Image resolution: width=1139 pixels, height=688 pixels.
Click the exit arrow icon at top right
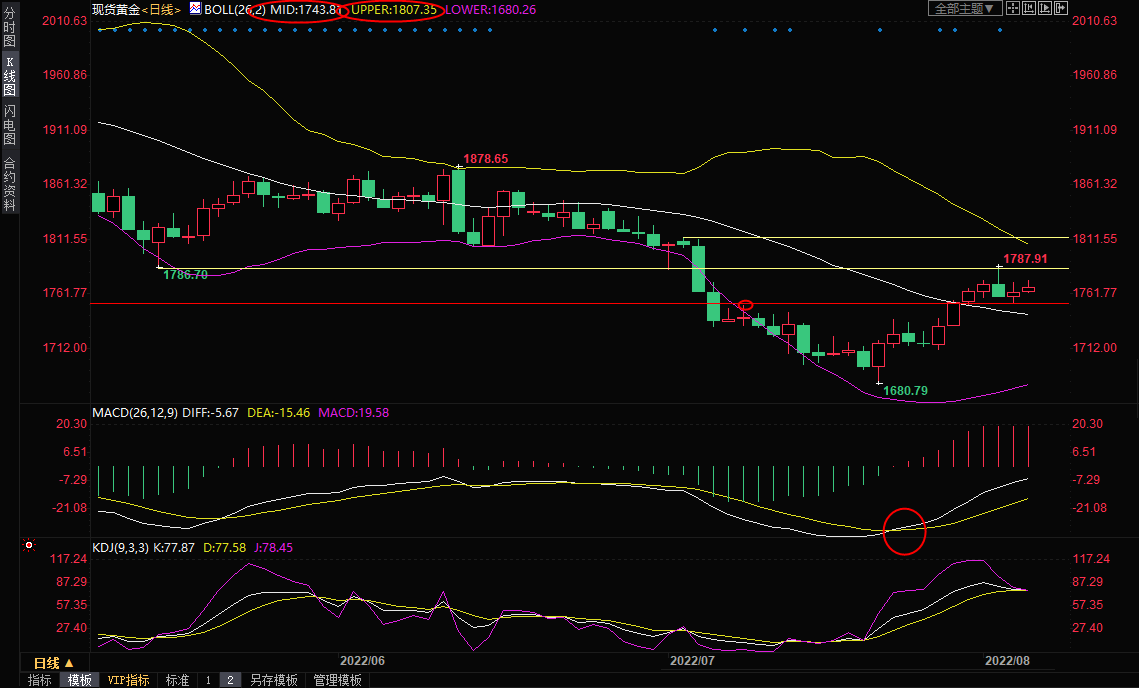point(1061,8)
